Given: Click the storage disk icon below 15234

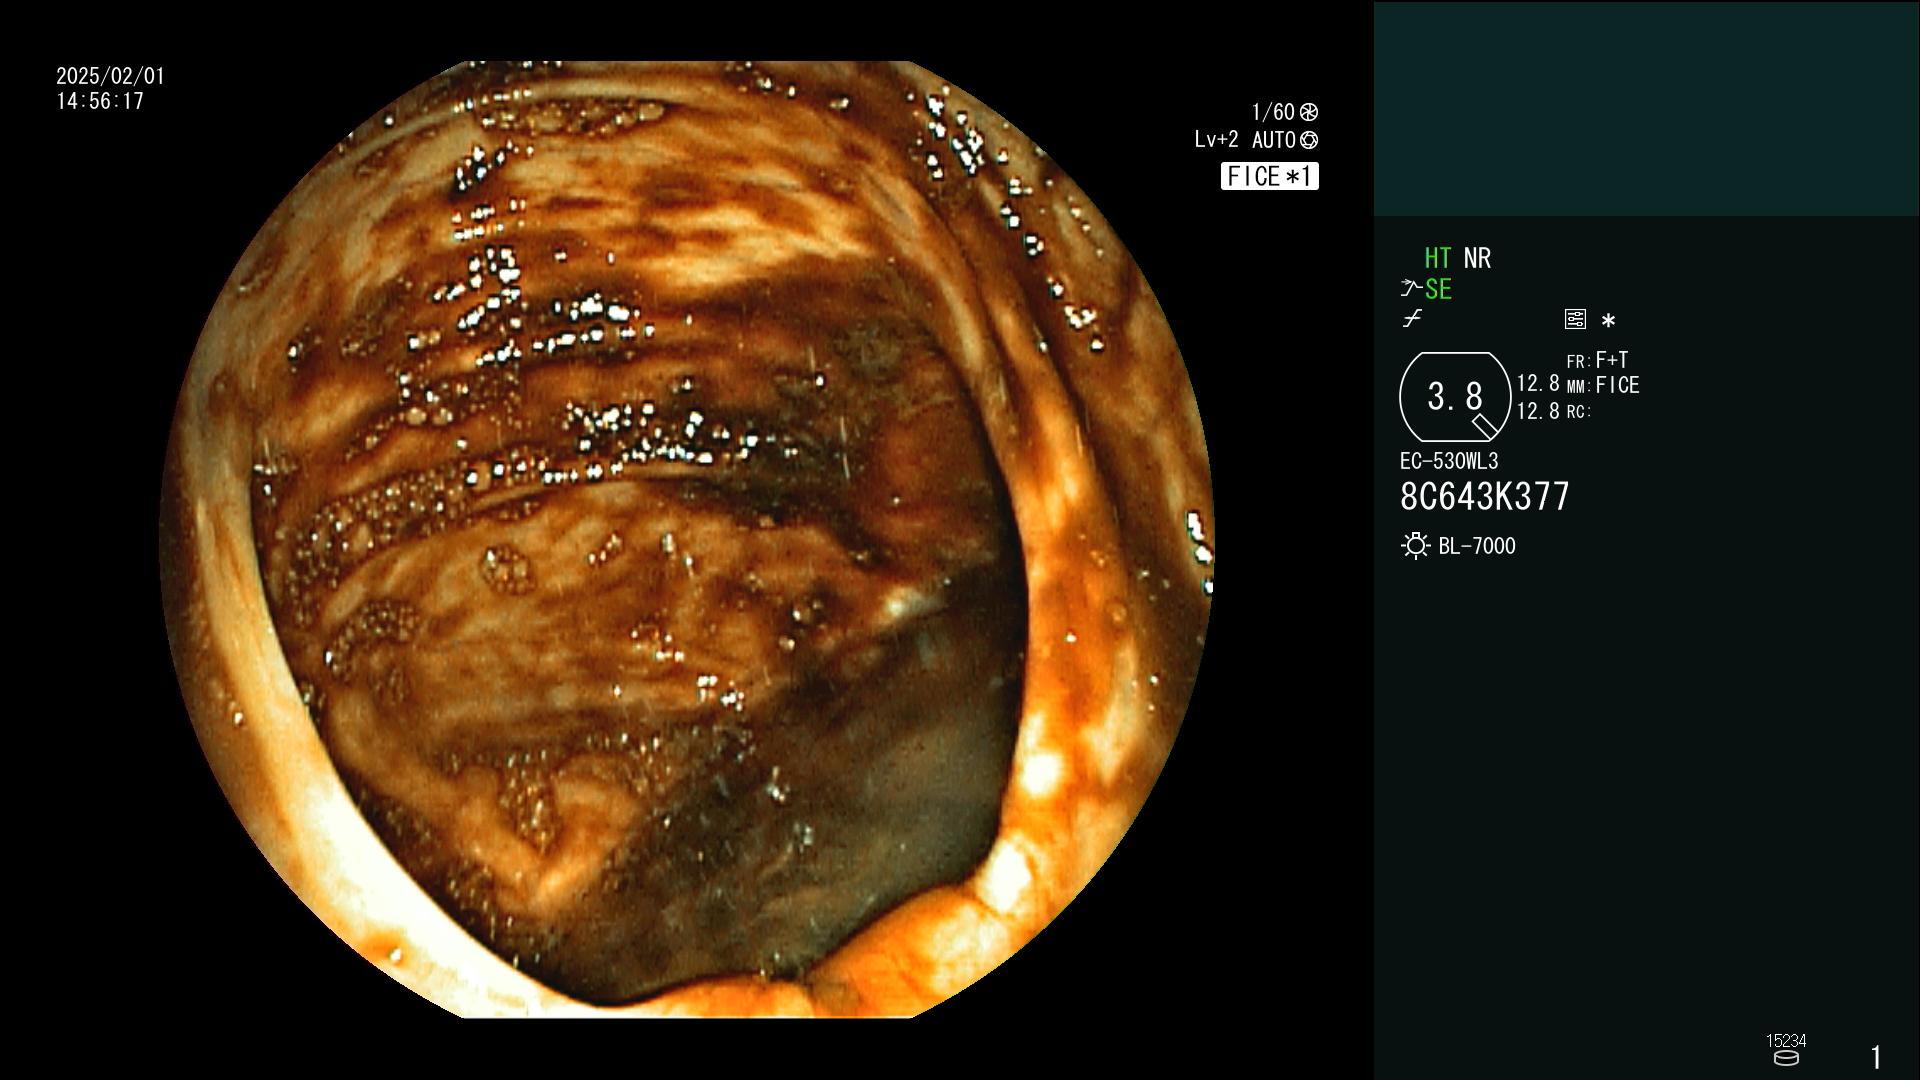Looking at the screenshot, I should [x=1786, y=1058].
